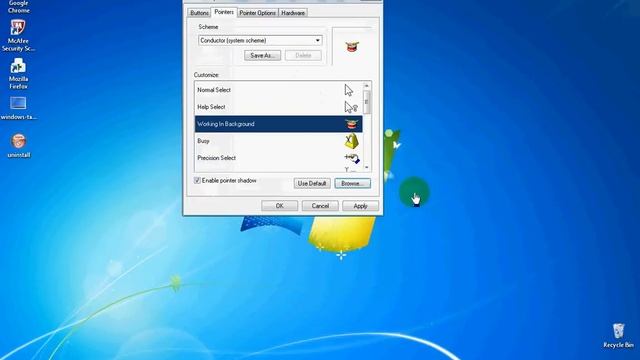Switch to the Buttons tab
The width and height of the screenshot is (640, 360).
199,13
